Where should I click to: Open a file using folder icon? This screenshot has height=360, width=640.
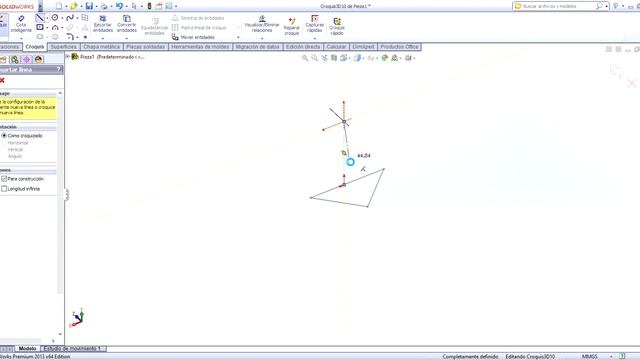click(73, 6)
